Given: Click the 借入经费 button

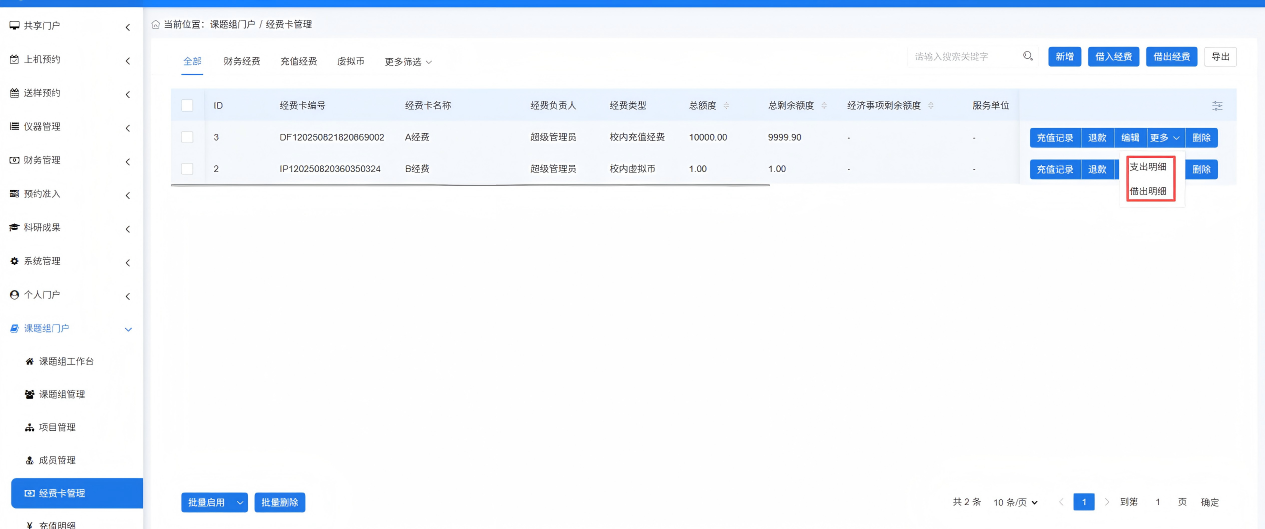Looking at the screenshot, I should pos(1113,57).
